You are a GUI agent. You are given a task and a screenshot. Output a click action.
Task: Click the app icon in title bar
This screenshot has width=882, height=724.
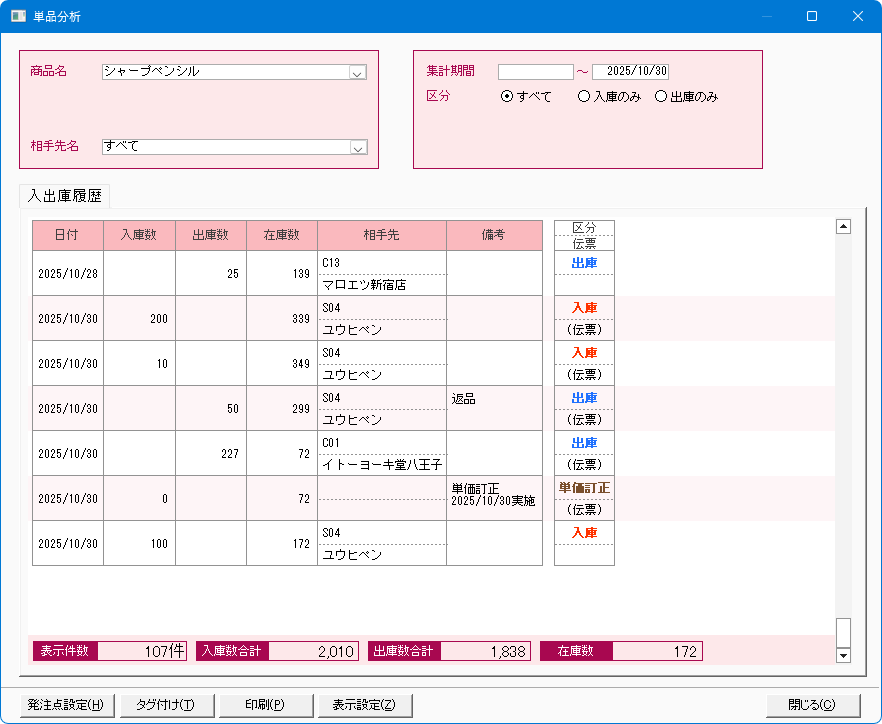click(18, 16)
